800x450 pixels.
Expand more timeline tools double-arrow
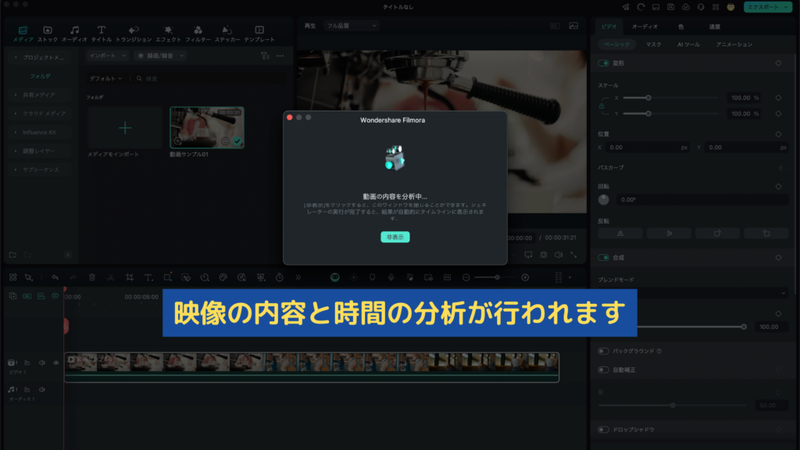pyautogui.click(x=298, y=278)
